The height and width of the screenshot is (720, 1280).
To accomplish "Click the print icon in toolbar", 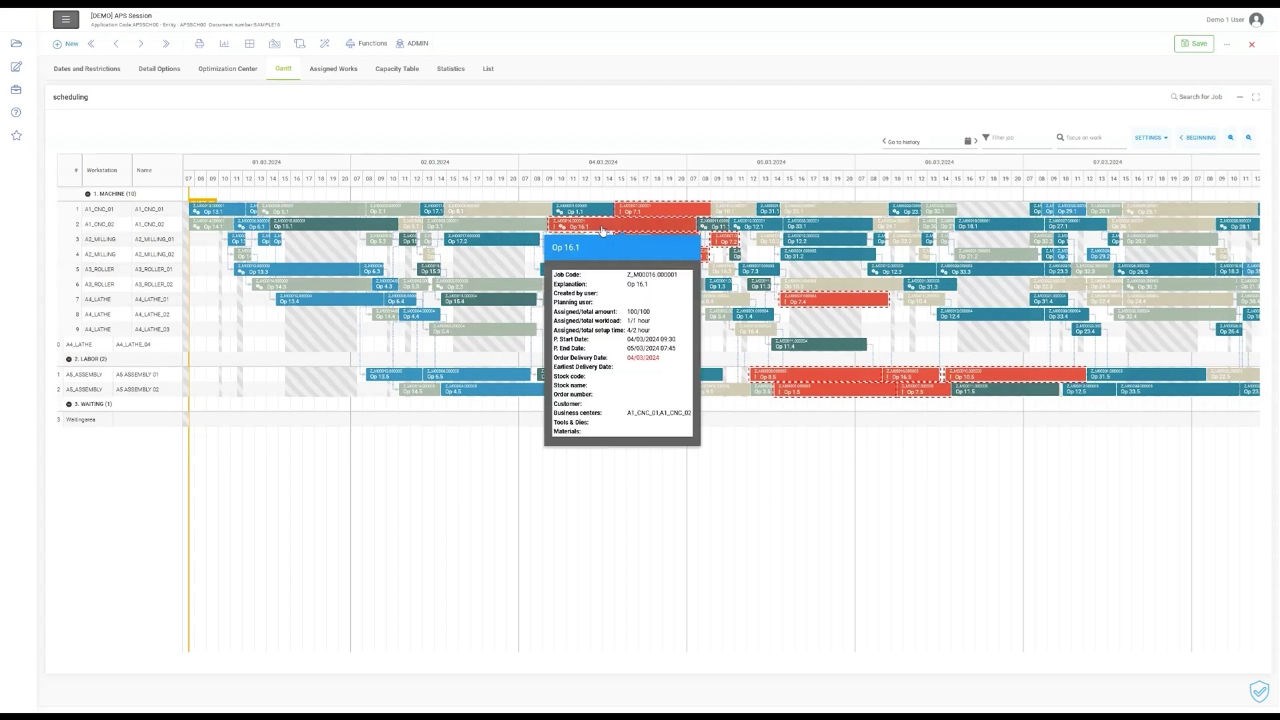I will (x=199, y=44).
